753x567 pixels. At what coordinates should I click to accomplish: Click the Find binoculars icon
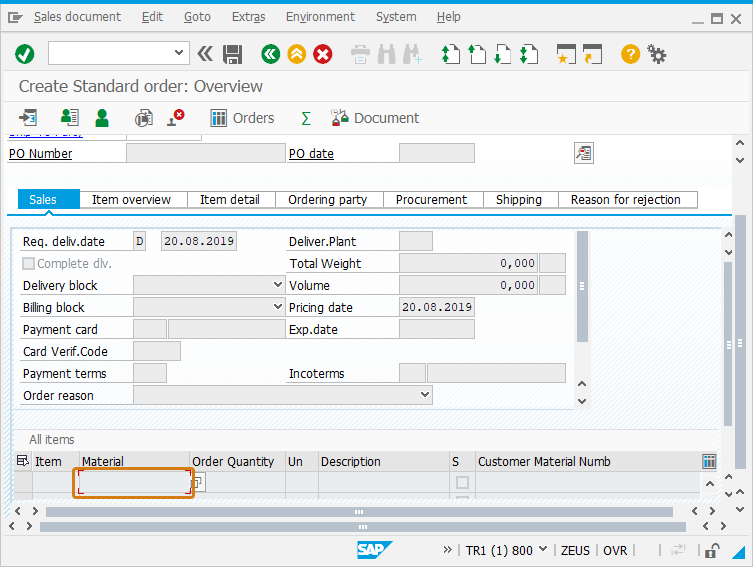point(387,54)
